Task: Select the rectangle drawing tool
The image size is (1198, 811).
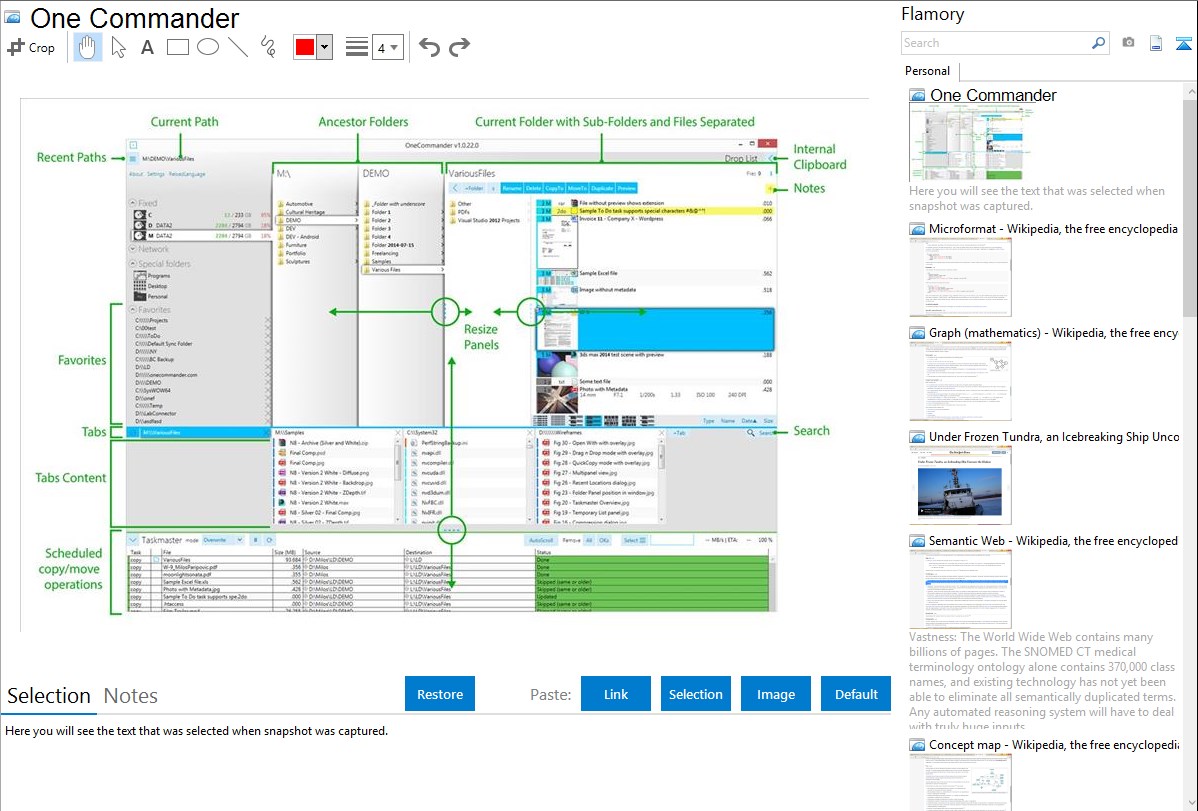Action: (177, 47)
